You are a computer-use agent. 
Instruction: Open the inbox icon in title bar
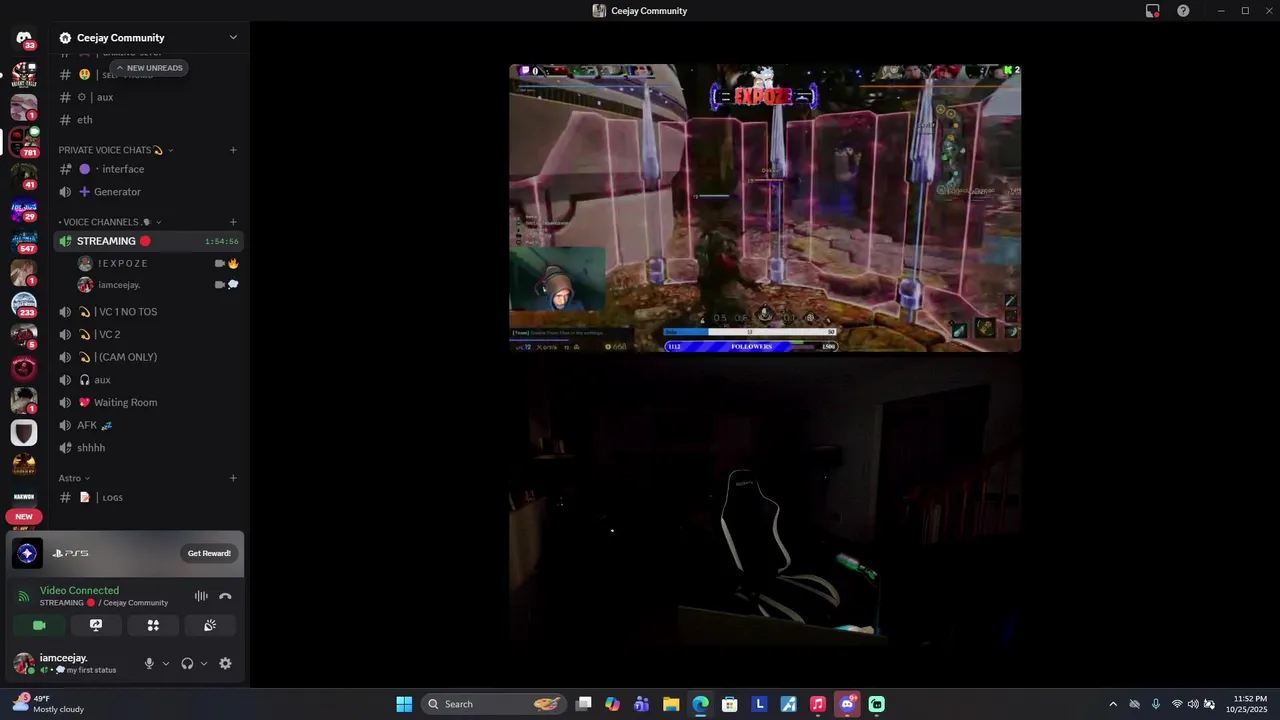1153,11
